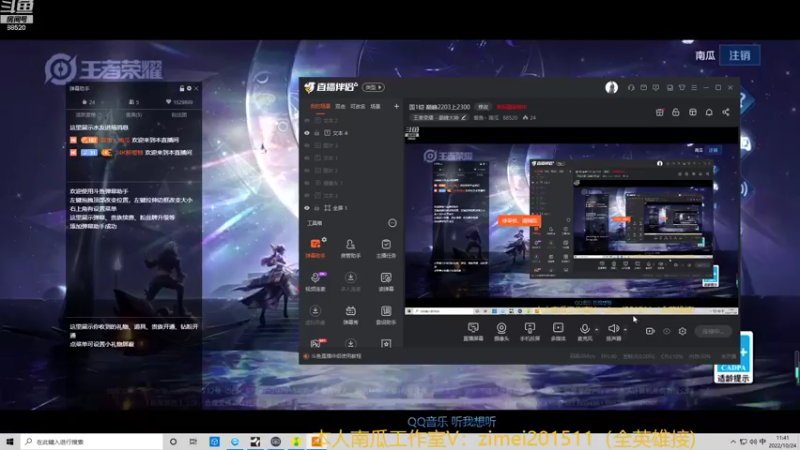This screenshot has height=450, width=800.
Task: Click the stream preview thumbnail area
Action: 571,220
